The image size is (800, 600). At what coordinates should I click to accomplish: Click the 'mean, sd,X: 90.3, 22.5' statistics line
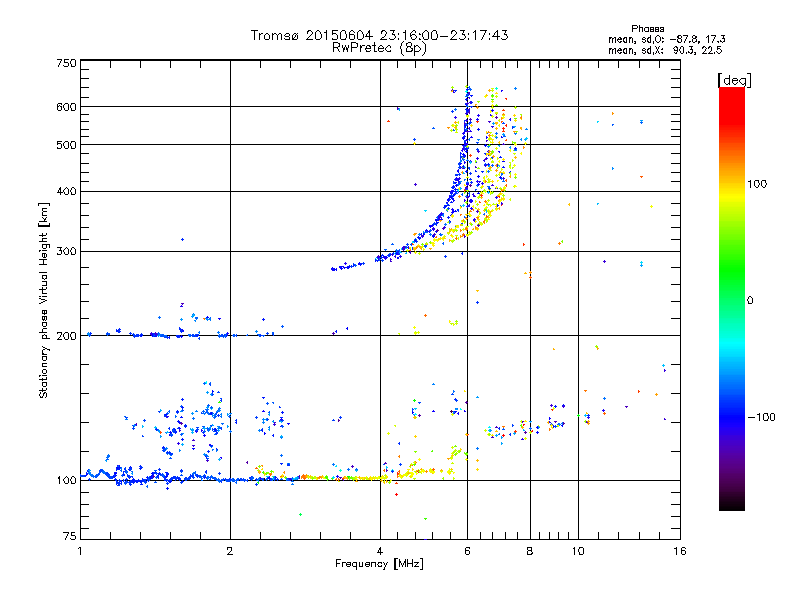tap(665, 51)
